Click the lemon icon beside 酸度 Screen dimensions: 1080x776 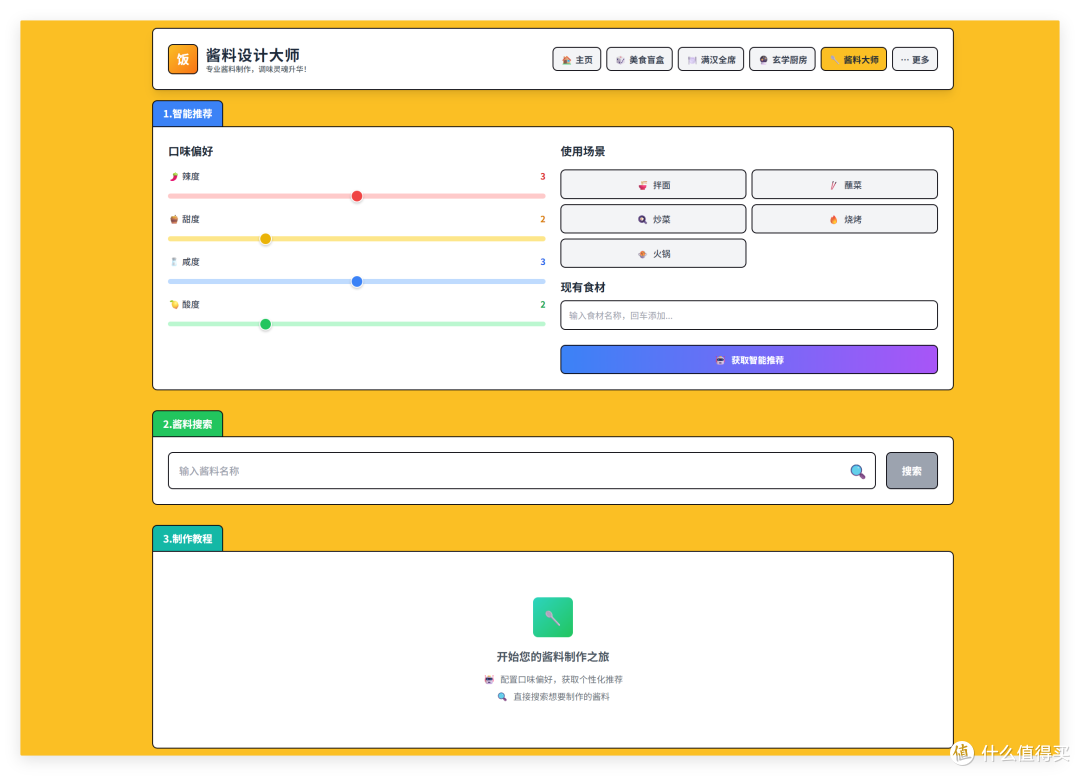click(174, 304)
